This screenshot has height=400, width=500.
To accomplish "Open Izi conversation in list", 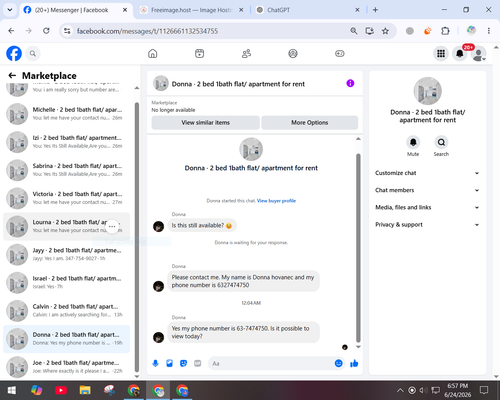I will (x=67, y=142).
